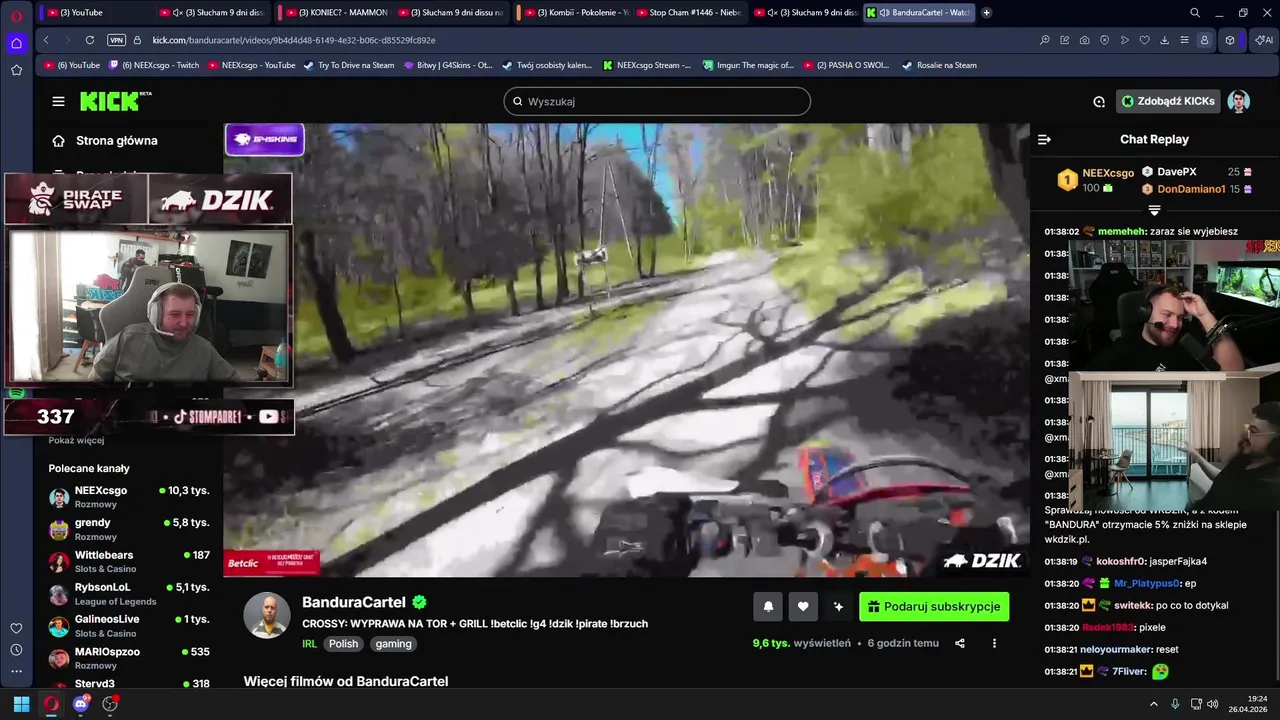Open MARIOspzoo recommended channel

click(130, 657)
